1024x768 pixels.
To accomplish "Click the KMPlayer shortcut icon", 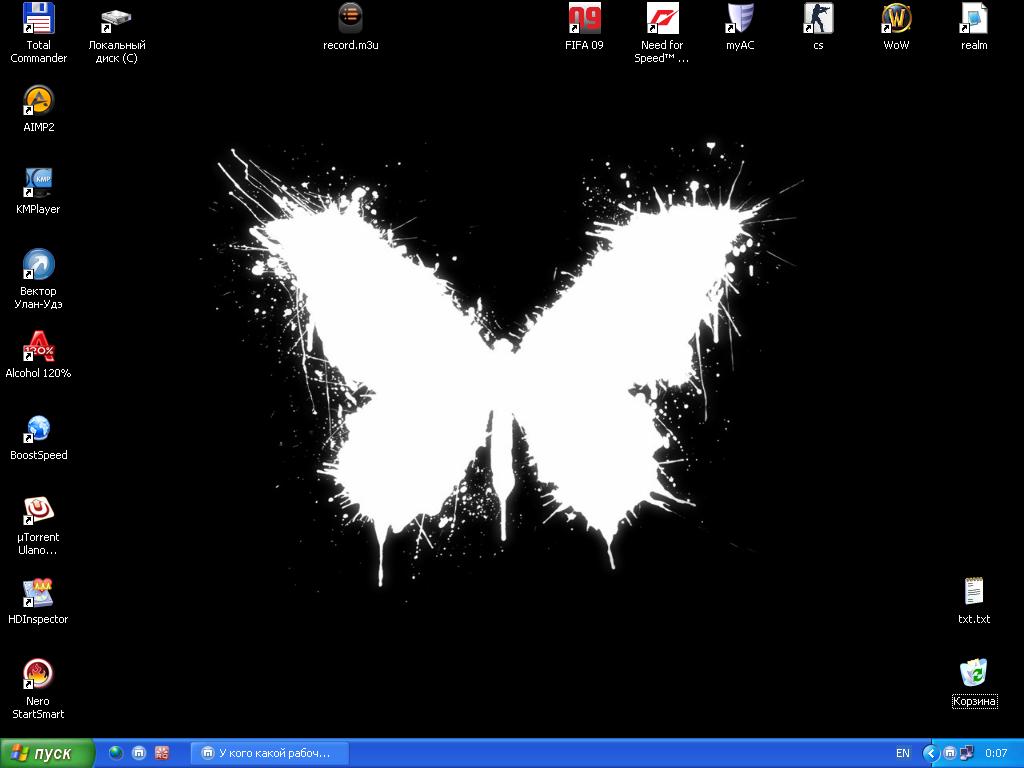I will coord(38,183).
